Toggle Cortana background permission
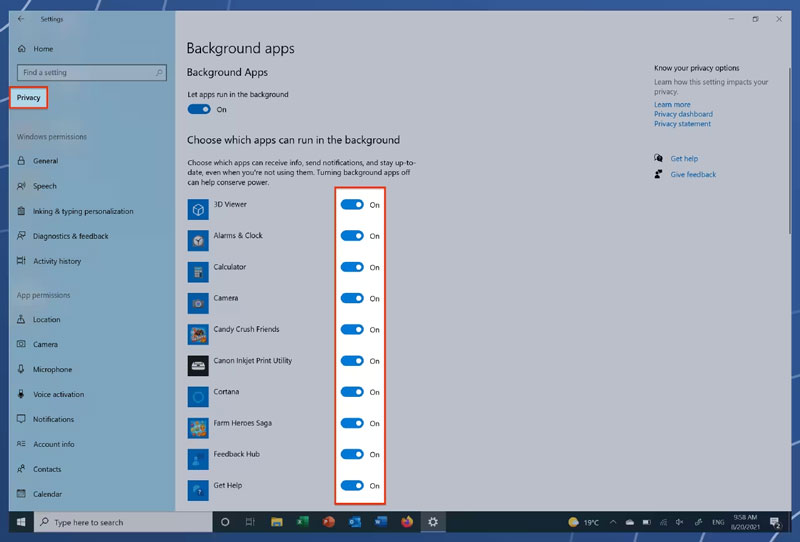 [x=352, y=392]
